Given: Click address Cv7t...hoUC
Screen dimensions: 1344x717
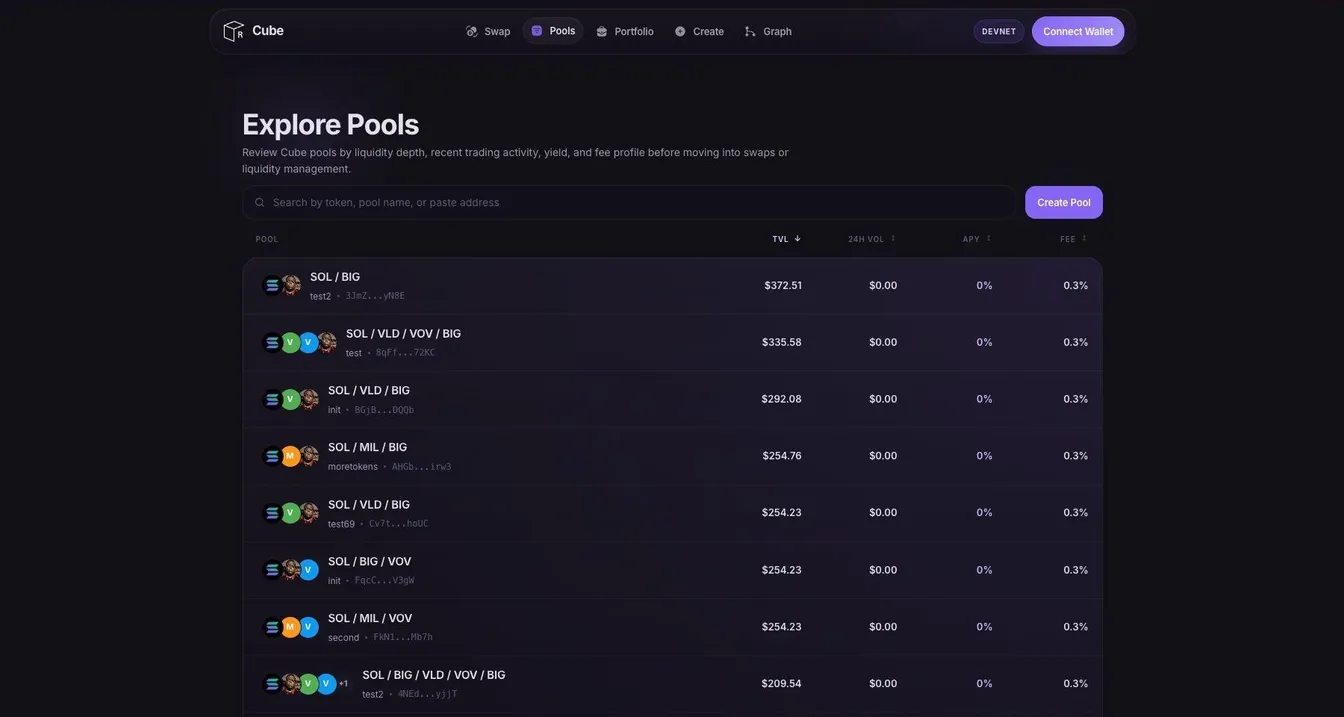Looking at the screenshot, I should (398, 525).
